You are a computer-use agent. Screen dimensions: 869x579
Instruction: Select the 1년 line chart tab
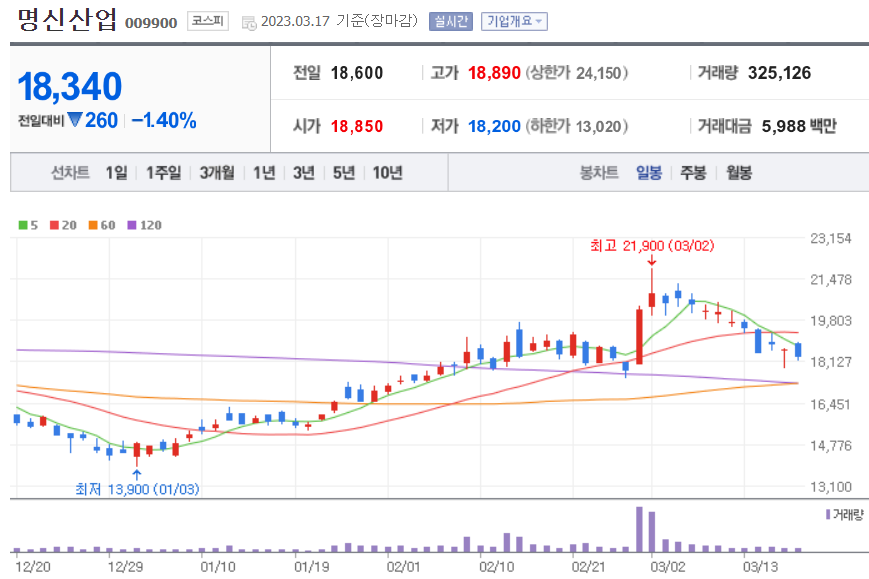pyautogui.click(x=264, y=173)
